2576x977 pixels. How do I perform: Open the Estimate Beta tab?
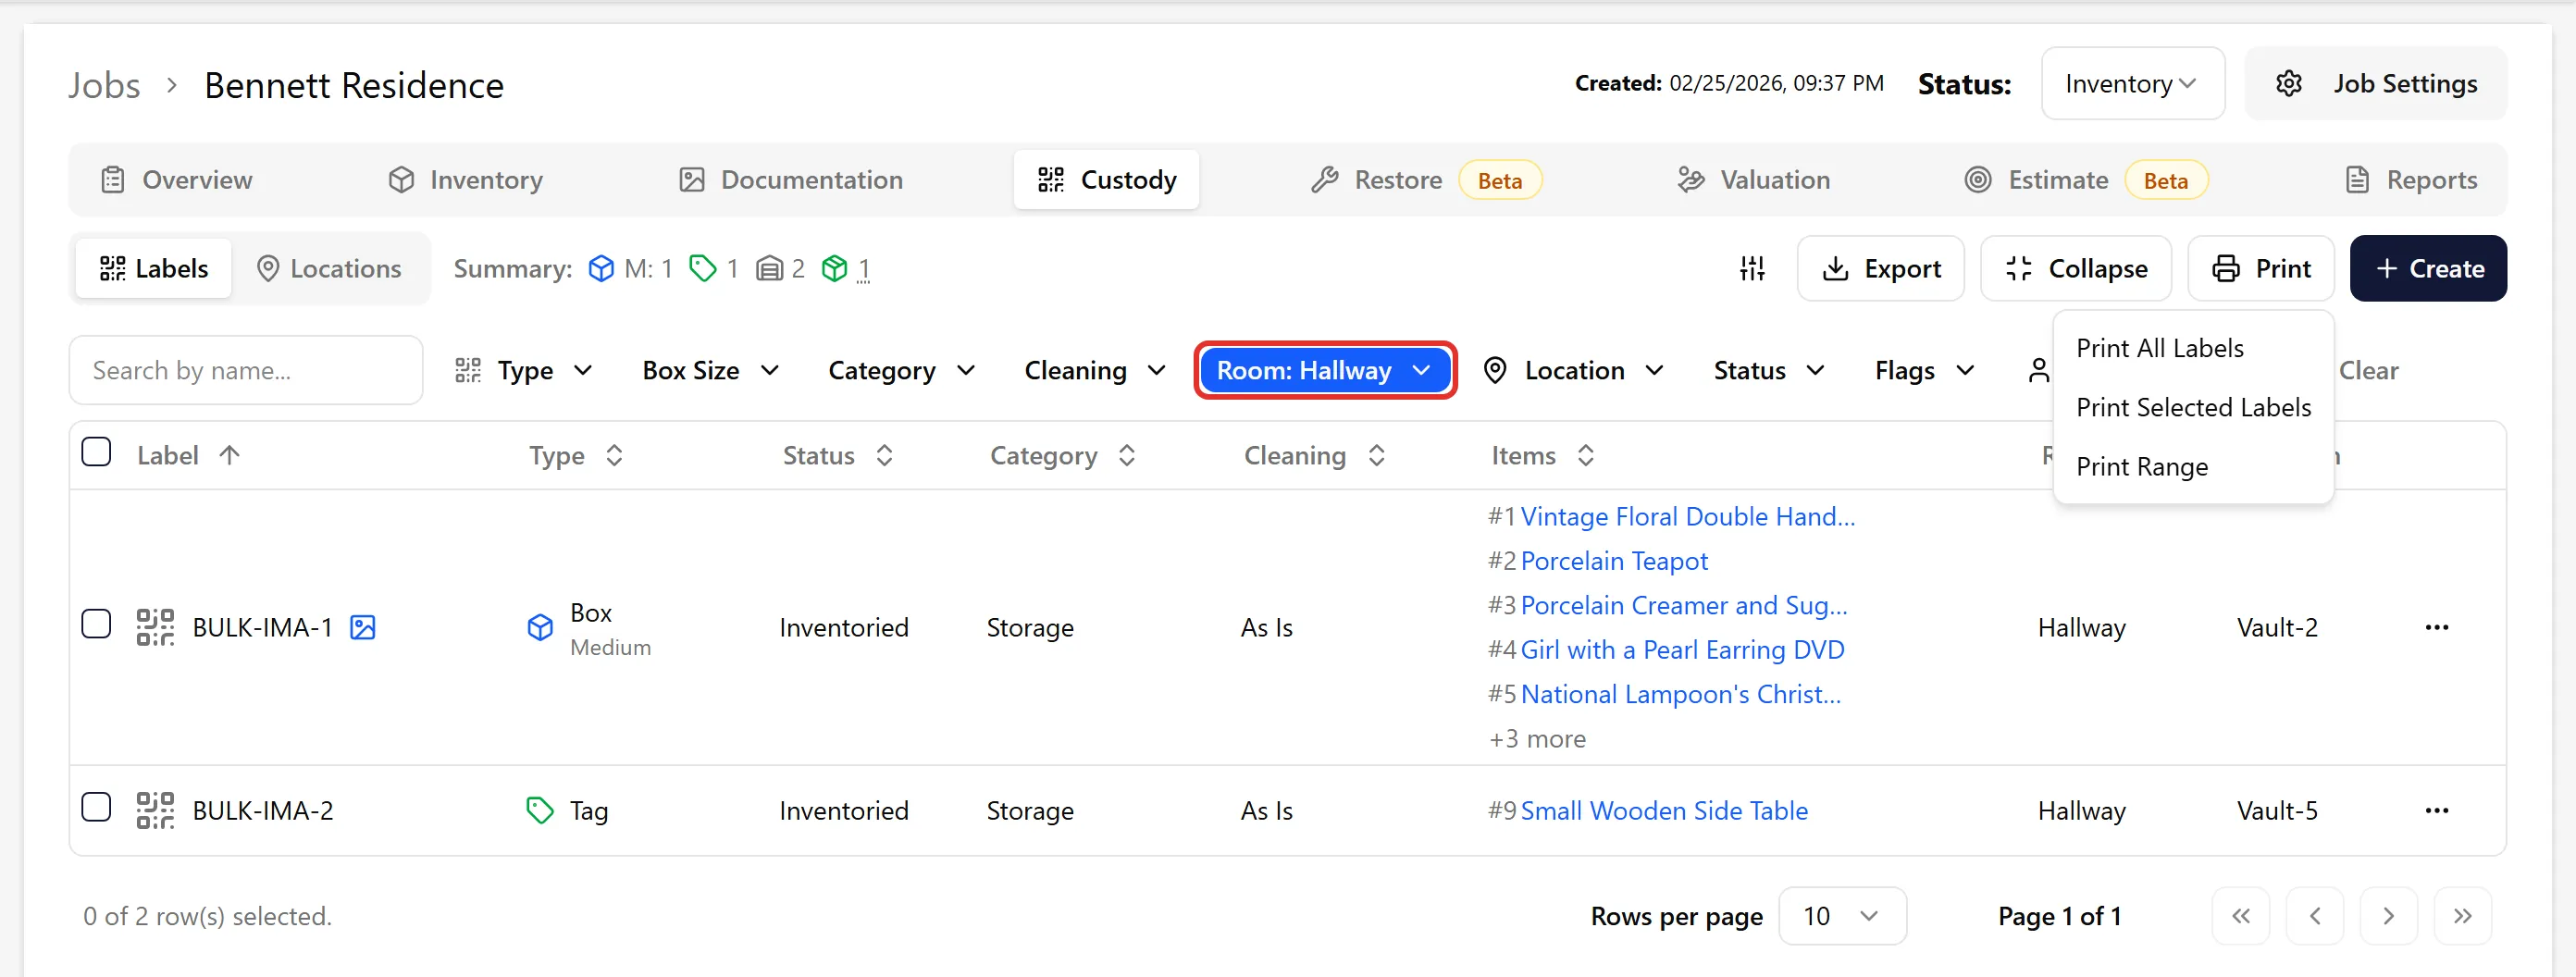coord(2086,180)
